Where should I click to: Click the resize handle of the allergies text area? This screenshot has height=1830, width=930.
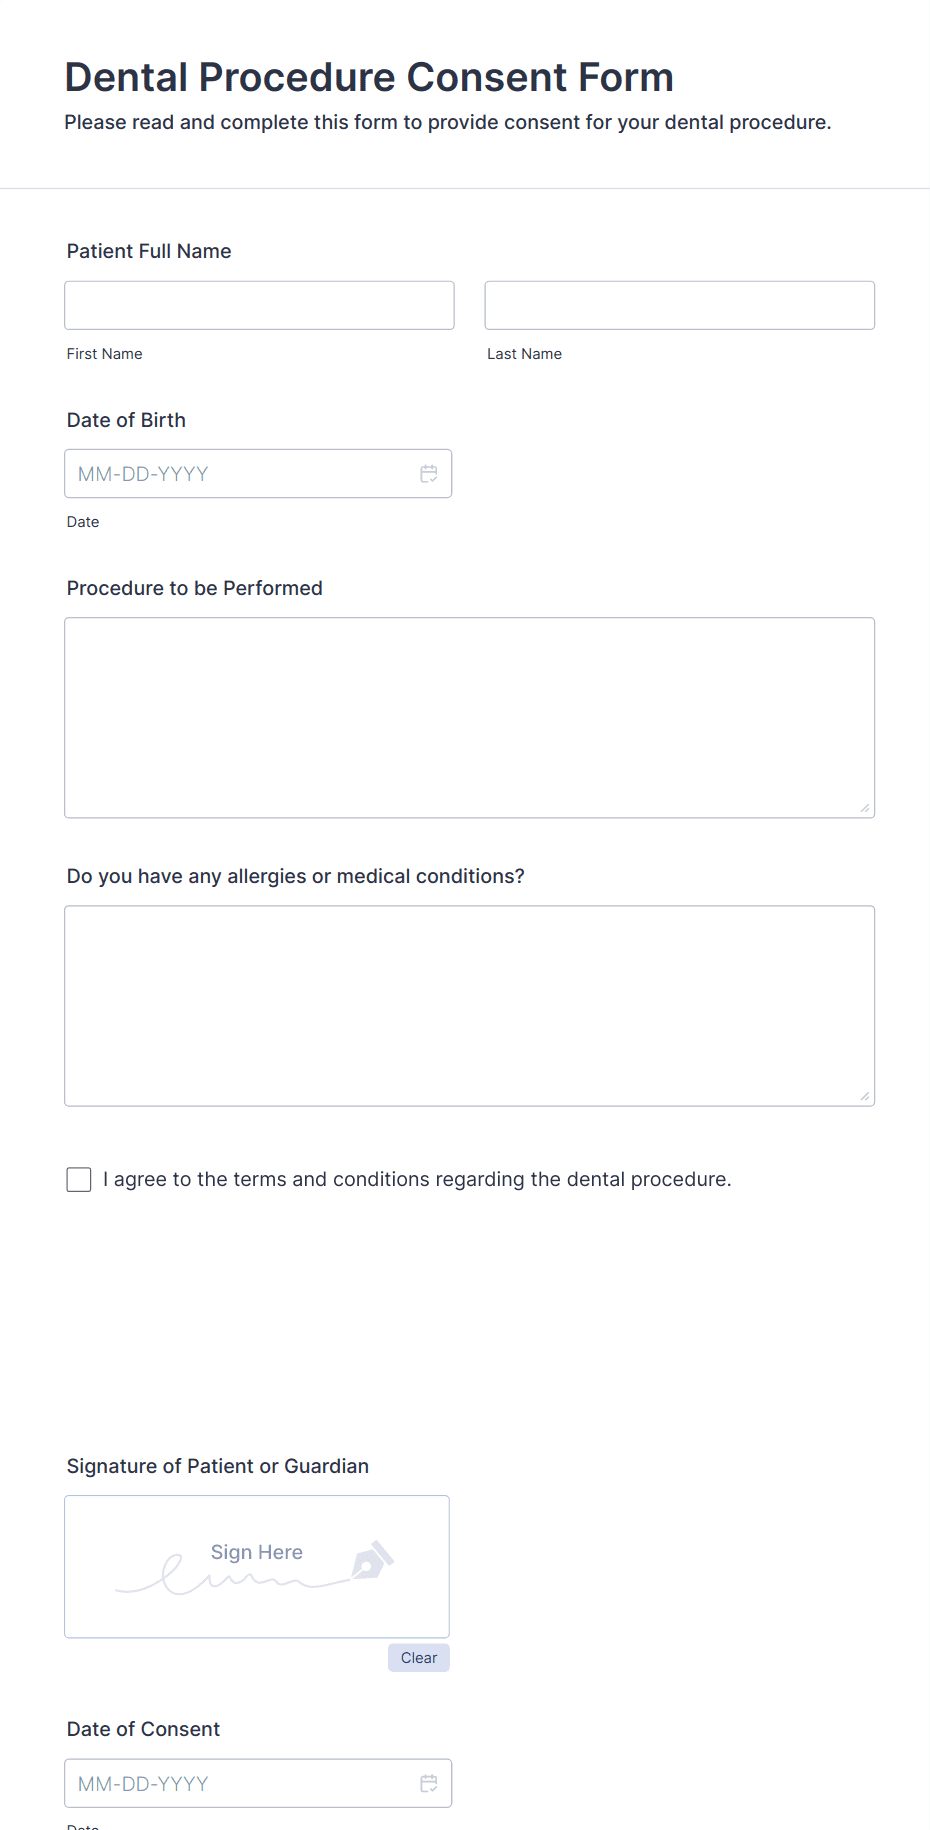pos(864,1096)
